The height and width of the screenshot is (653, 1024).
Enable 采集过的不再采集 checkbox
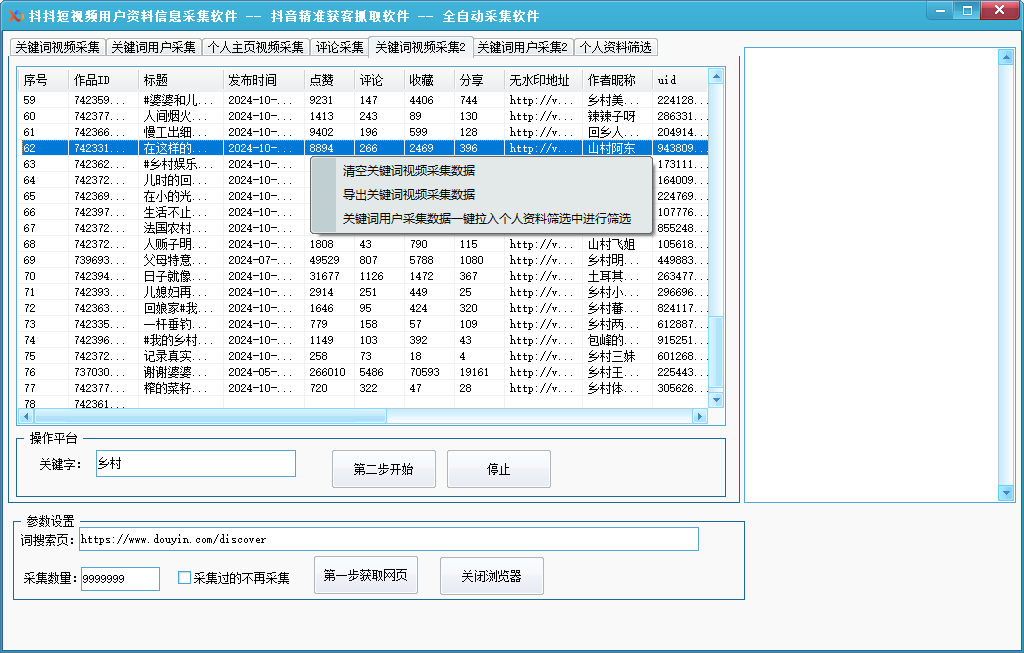click(184, 578)
